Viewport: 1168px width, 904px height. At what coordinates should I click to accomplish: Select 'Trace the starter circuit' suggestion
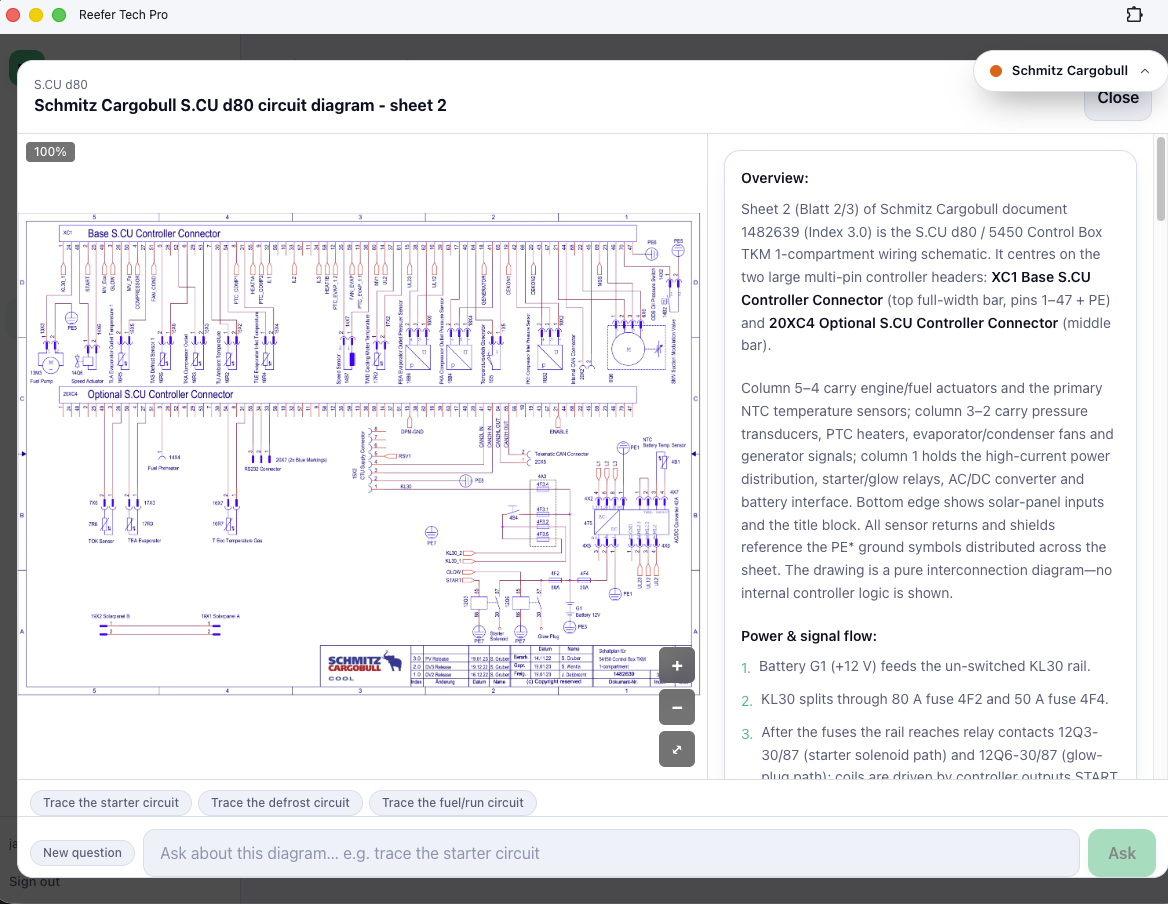(111, 803)
